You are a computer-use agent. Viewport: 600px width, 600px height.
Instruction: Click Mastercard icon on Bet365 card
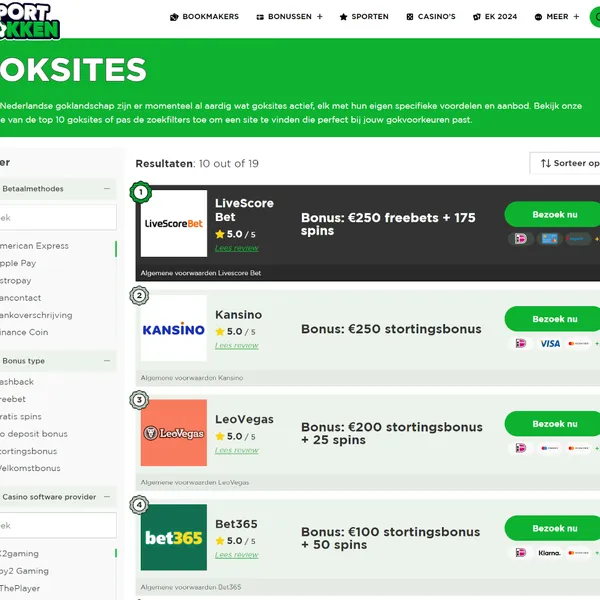tap(579, 553)
